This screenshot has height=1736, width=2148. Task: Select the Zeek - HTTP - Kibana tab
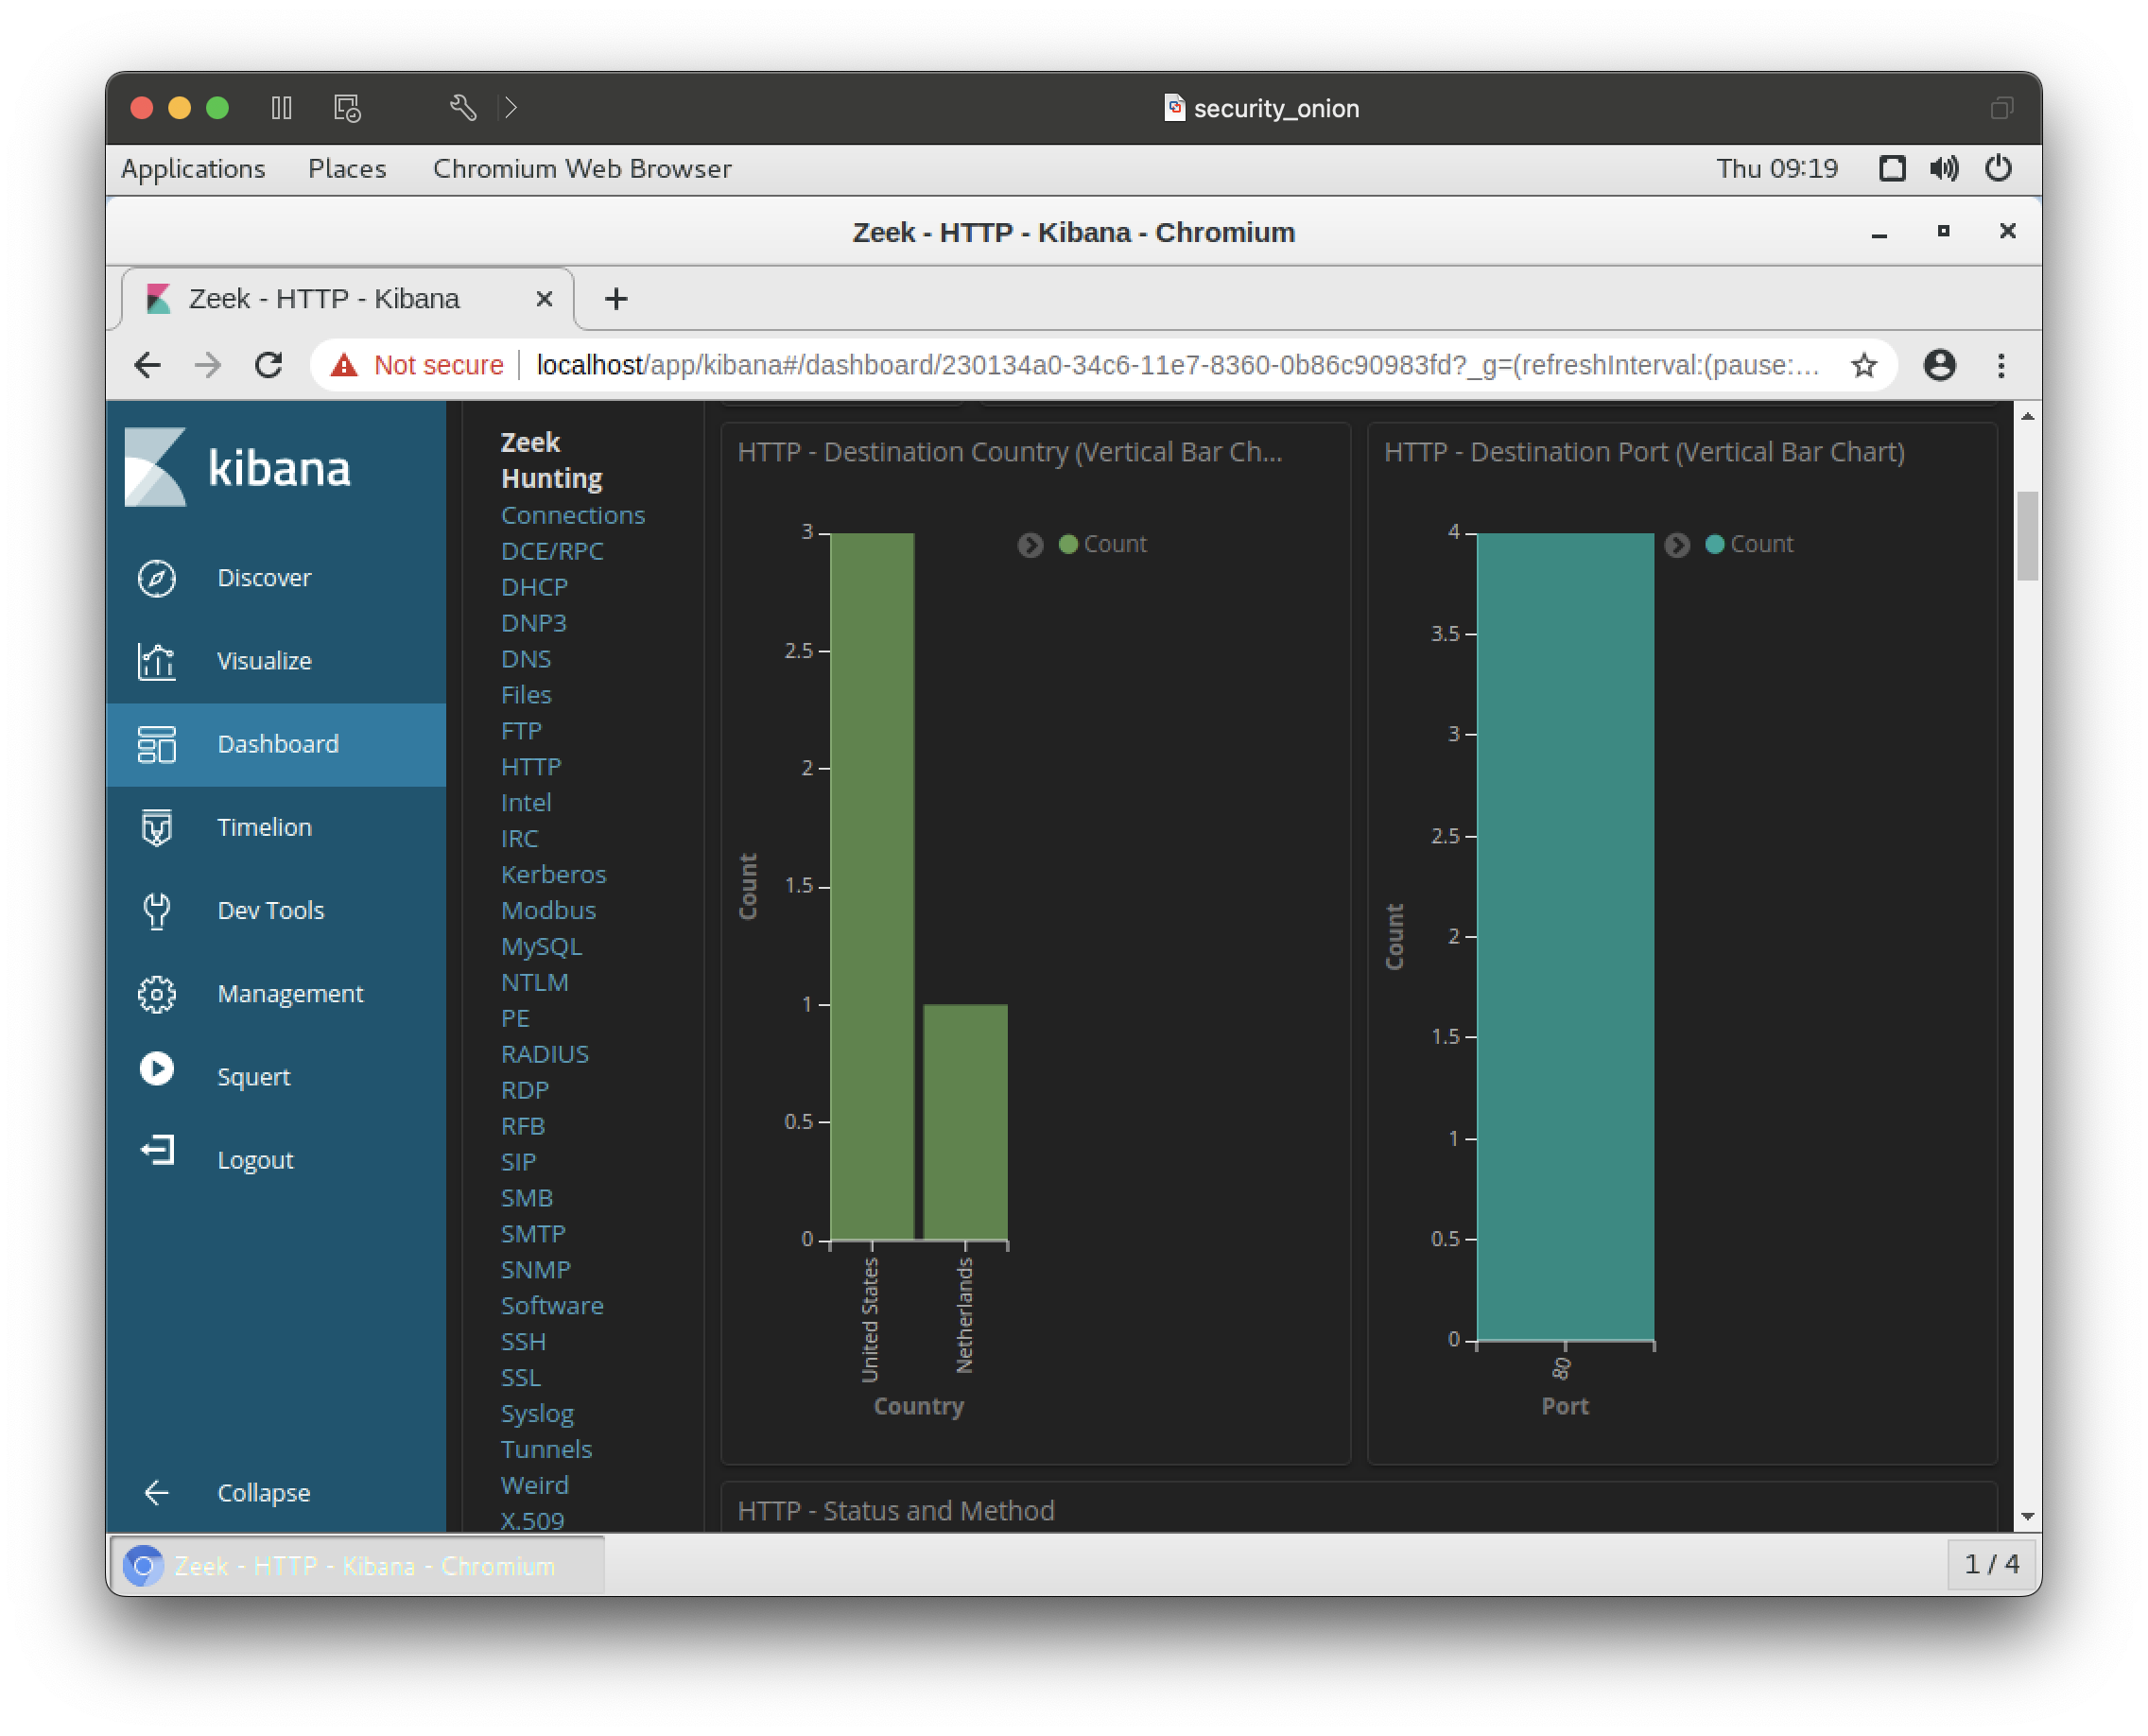click(347, 298)
